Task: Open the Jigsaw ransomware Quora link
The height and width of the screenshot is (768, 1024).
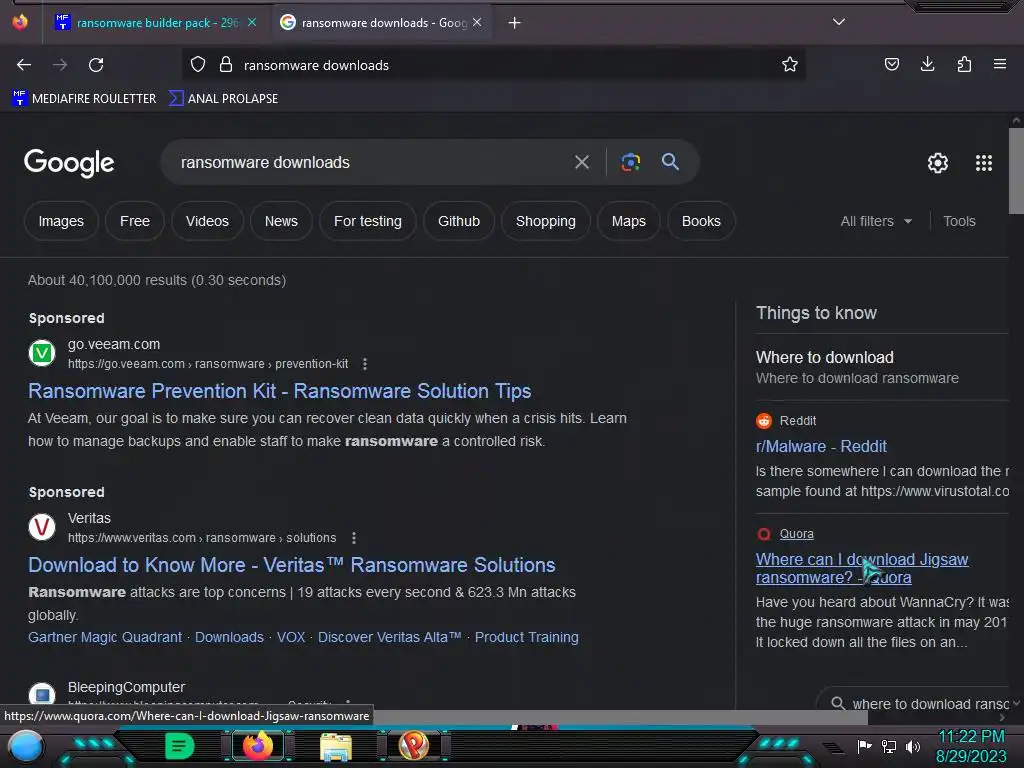Action: click(x=861, y=568)
